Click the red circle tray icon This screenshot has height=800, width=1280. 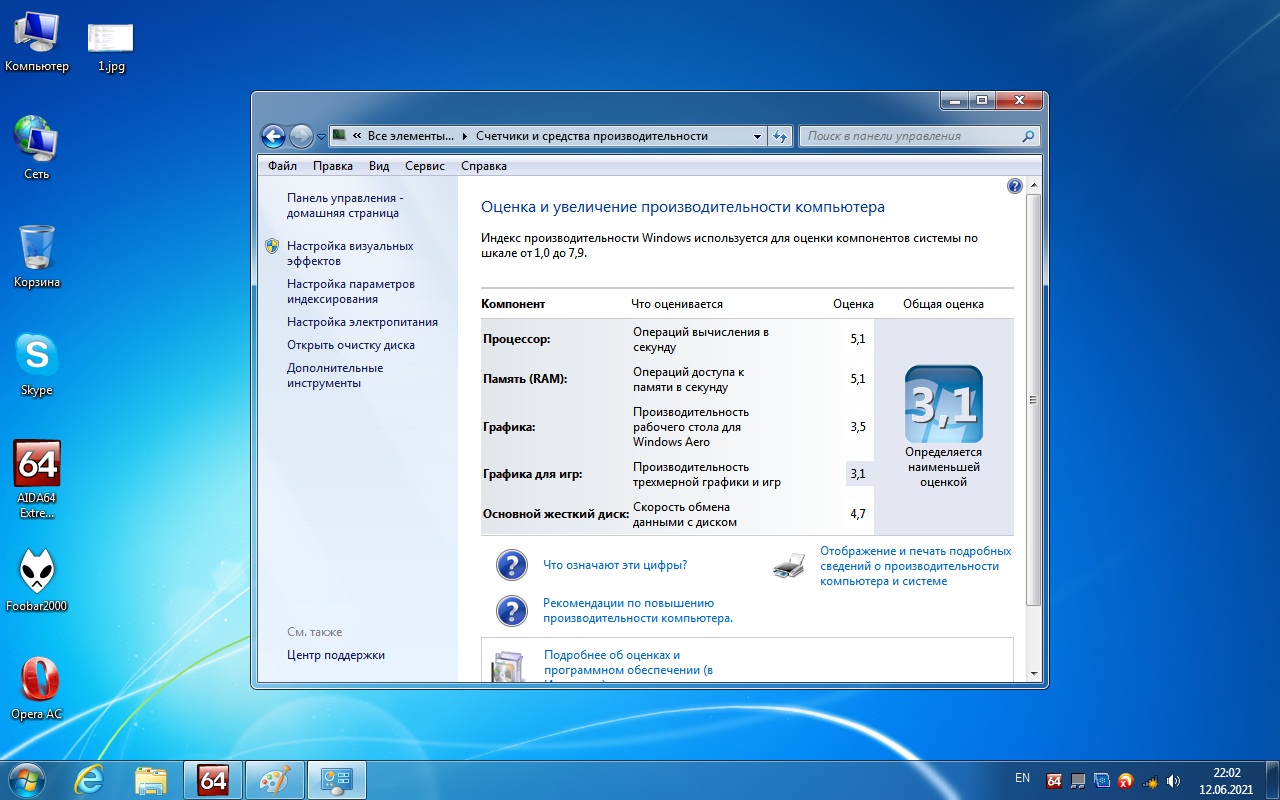1126,780
